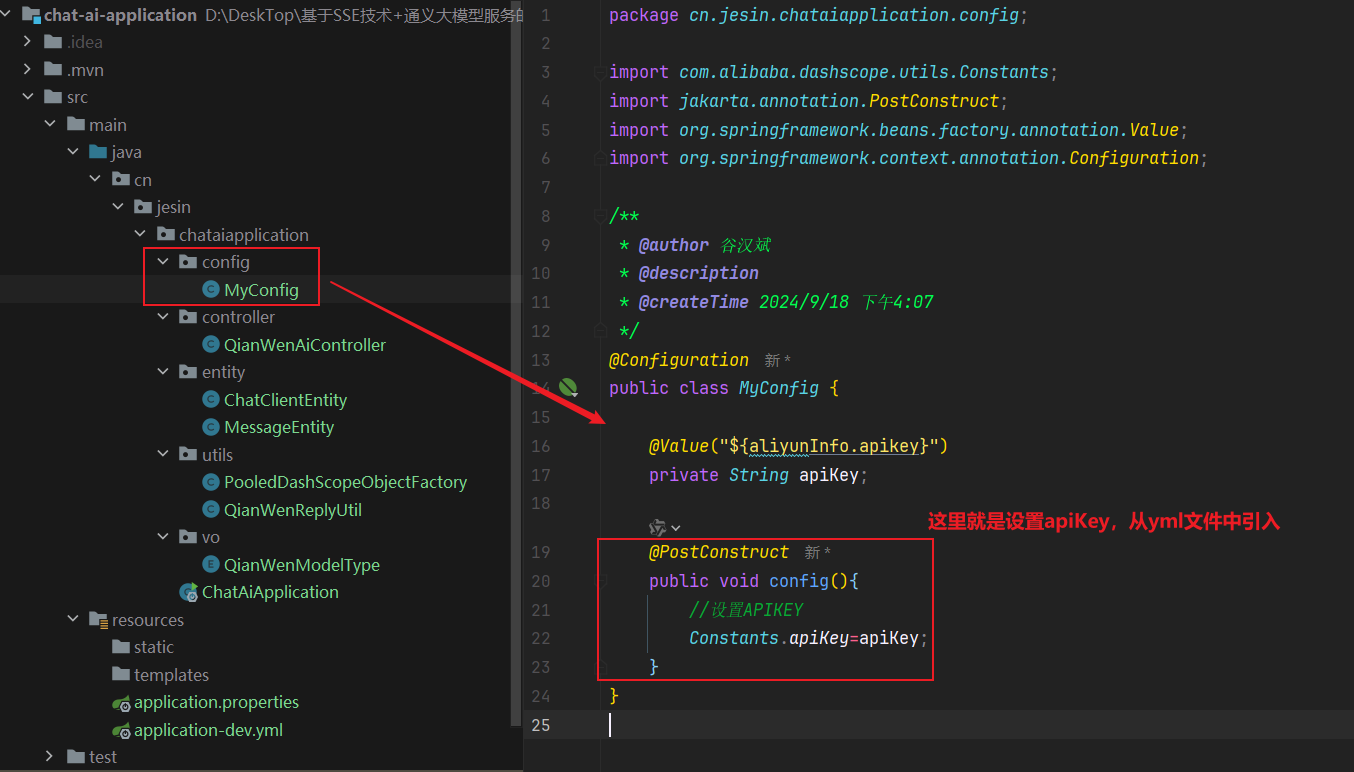Click the blue java source root folder icon

[98, 152]
